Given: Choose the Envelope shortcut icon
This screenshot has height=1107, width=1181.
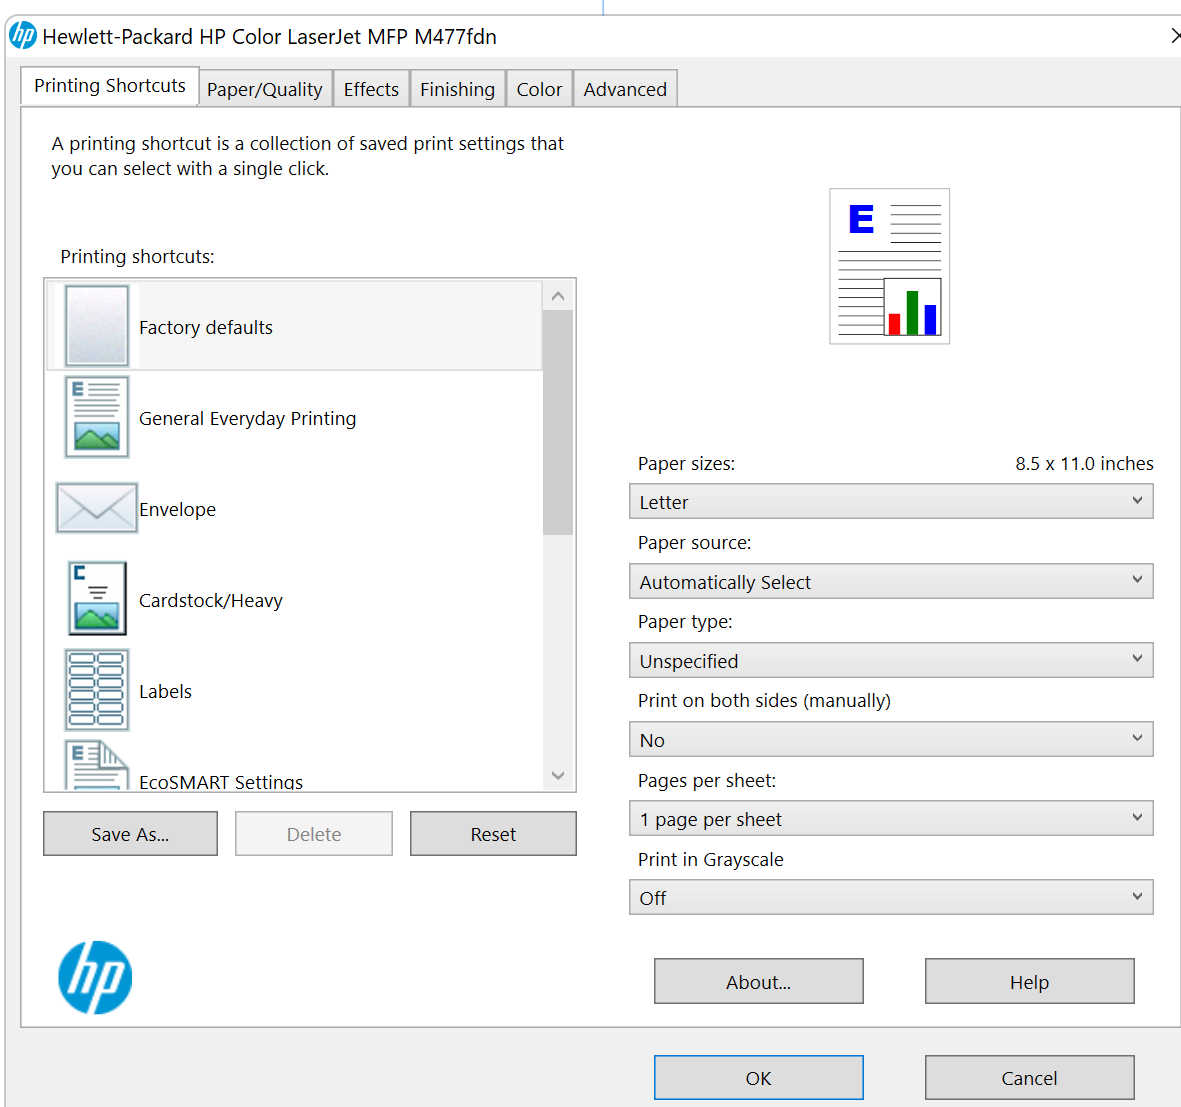Looking at the screenshot, I should click(x=96, y=508).
